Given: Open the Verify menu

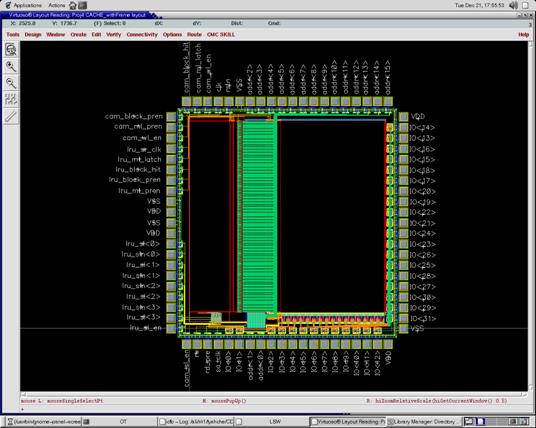Looking at the screenshot, I should click(113, 35).
